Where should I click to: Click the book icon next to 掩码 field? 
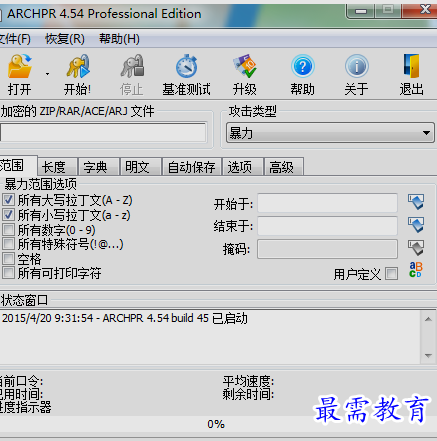point(416,248)
